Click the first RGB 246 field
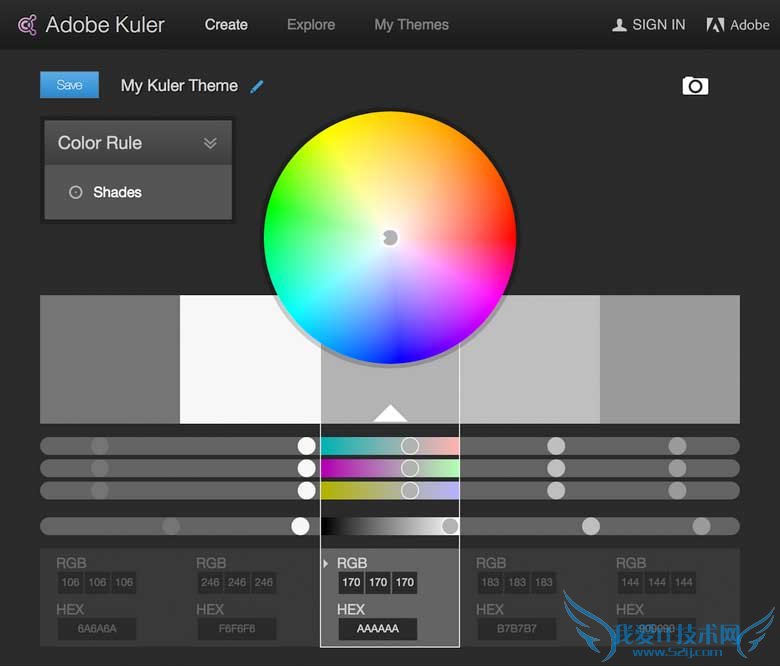The image size is (780, 667). coord(210,582)
